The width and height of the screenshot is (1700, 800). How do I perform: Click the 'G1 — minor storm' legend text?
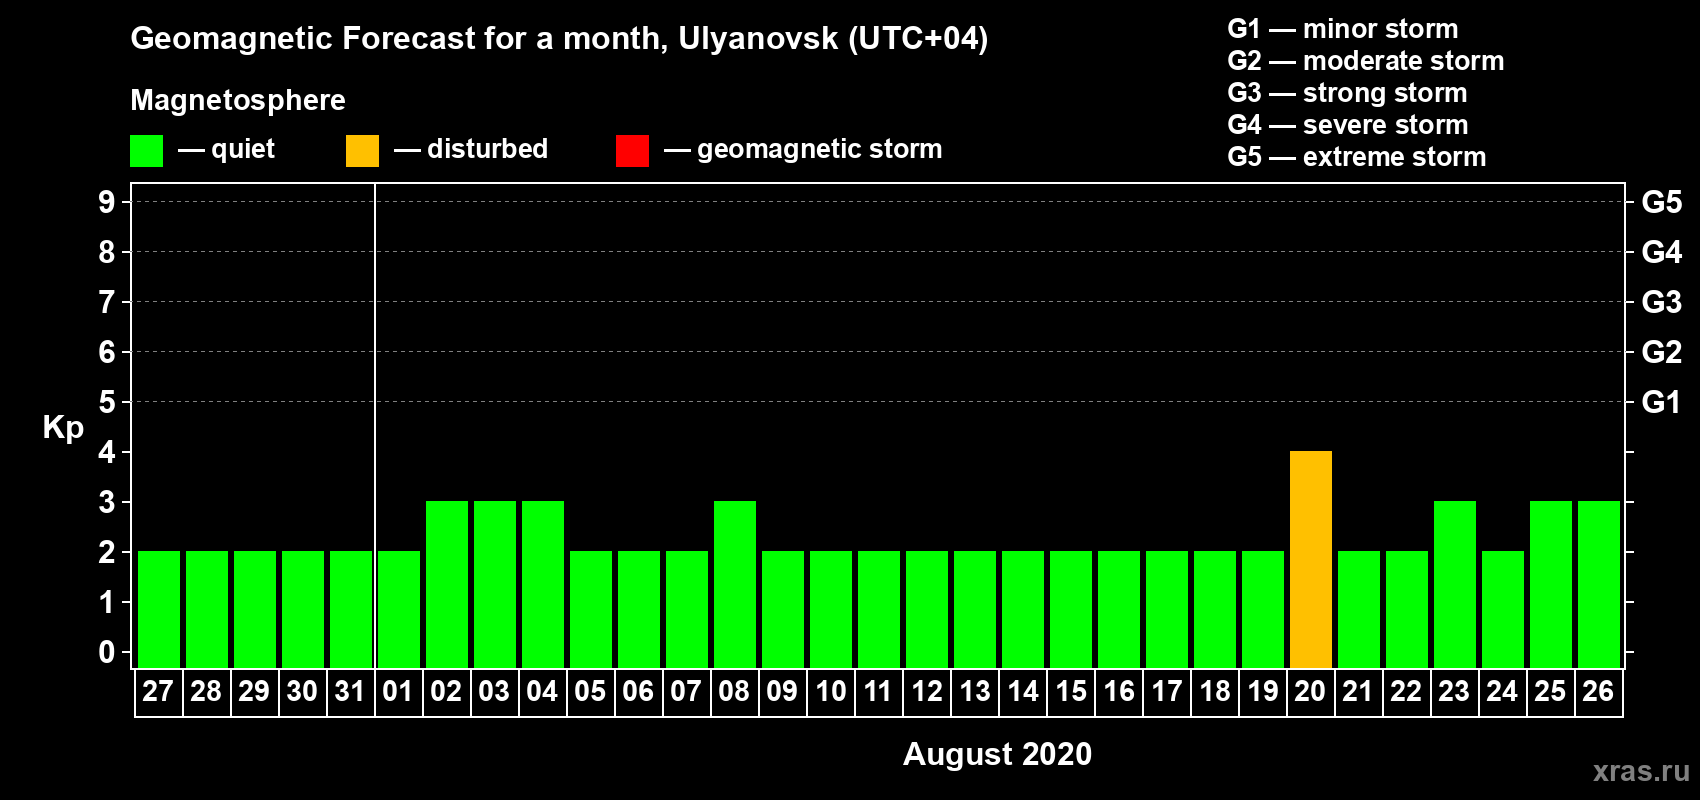(x=1343, y=29)
